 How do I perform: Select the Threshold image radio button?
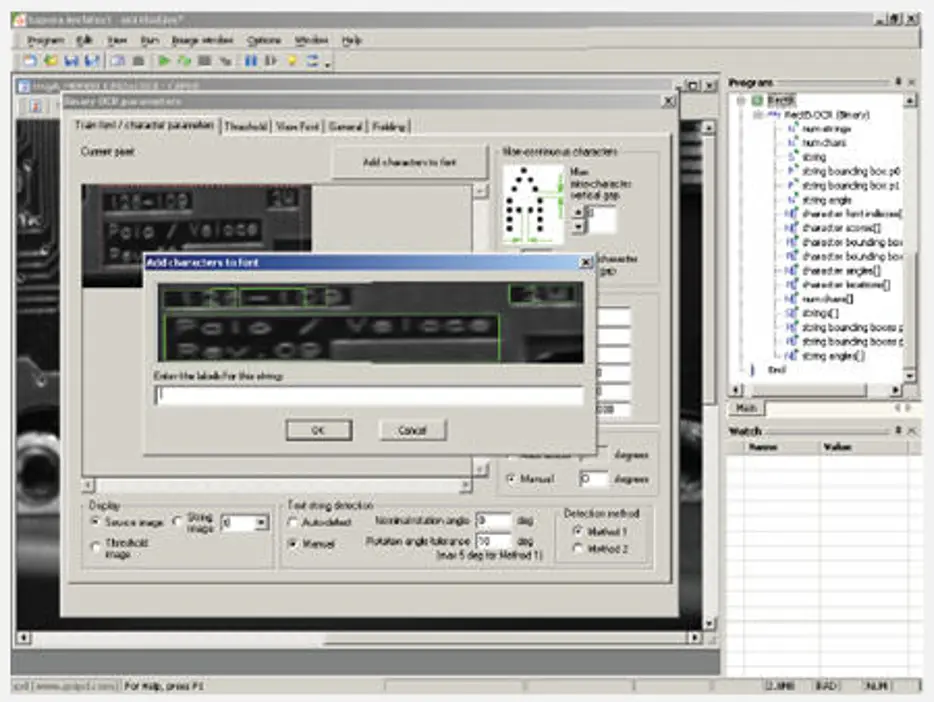click(x=96, y=547)
